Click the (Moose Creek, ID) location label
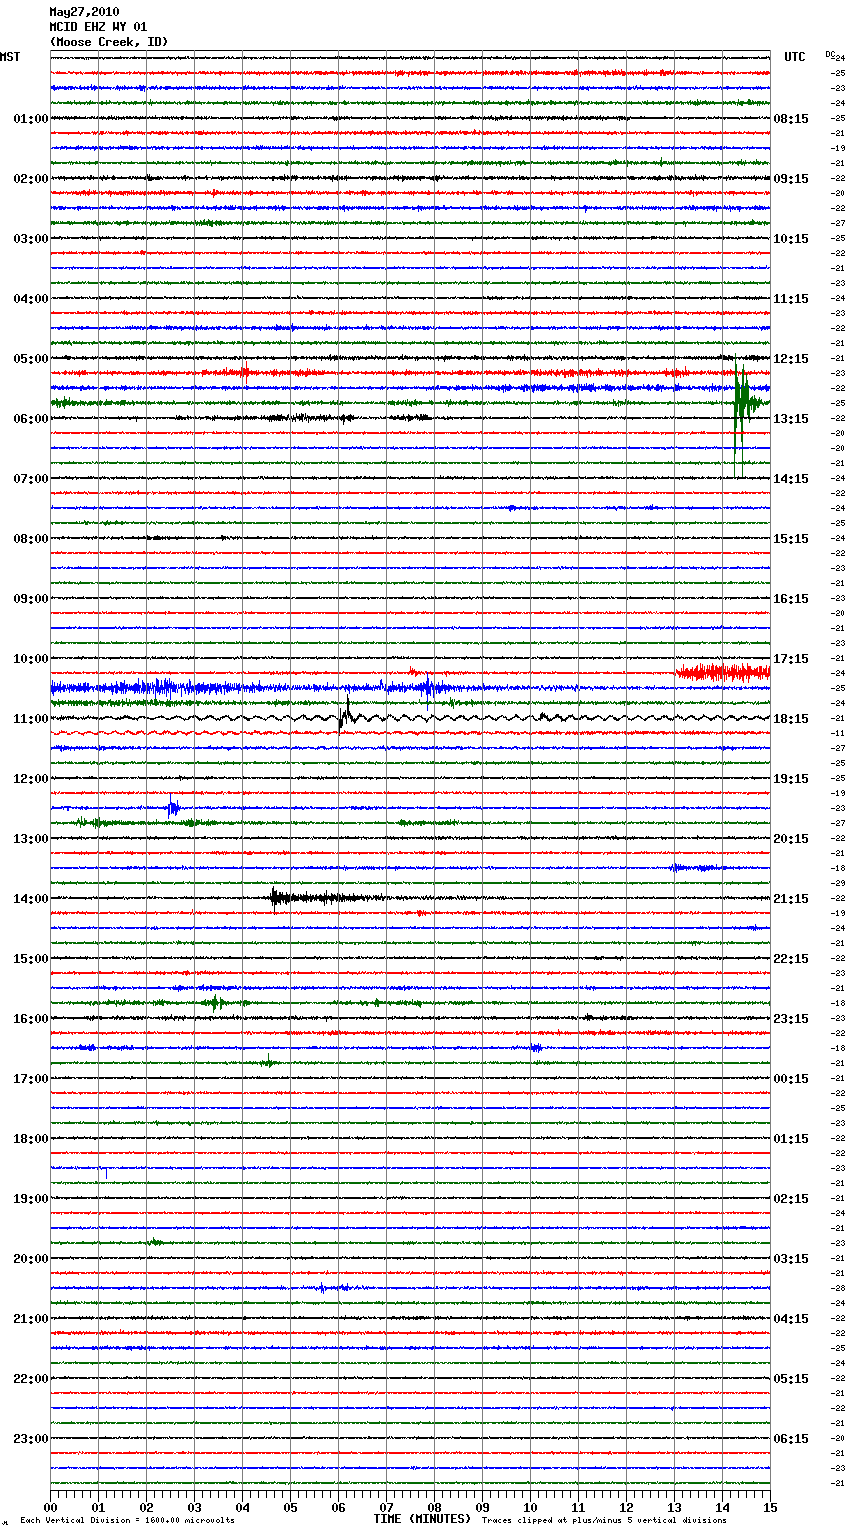The width and height of the screenshot is (850, 1534). pos(109,42)
